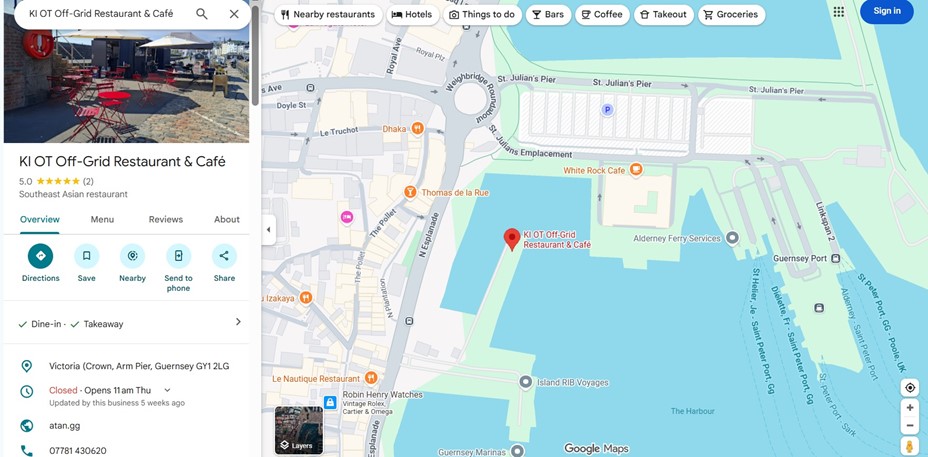Click the red KI OT map pin
Viewport: 928px width, 457px height.
pos(511,239)
